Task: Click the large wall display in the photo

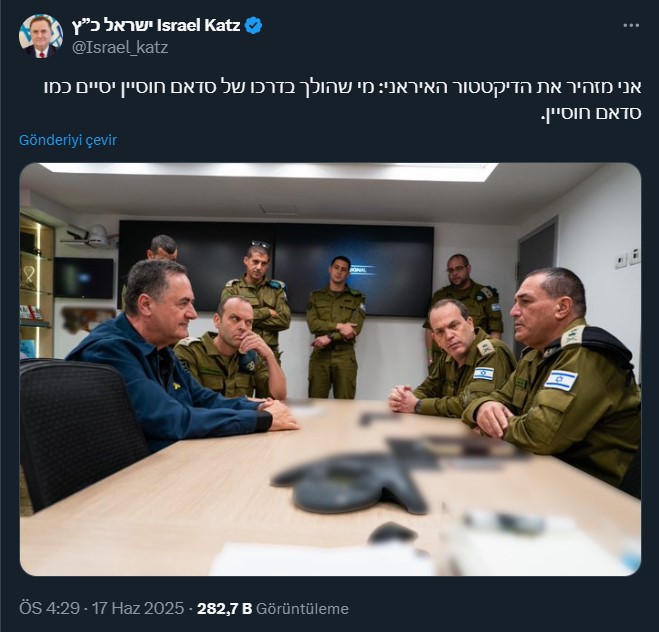Action: click(276, 268)
